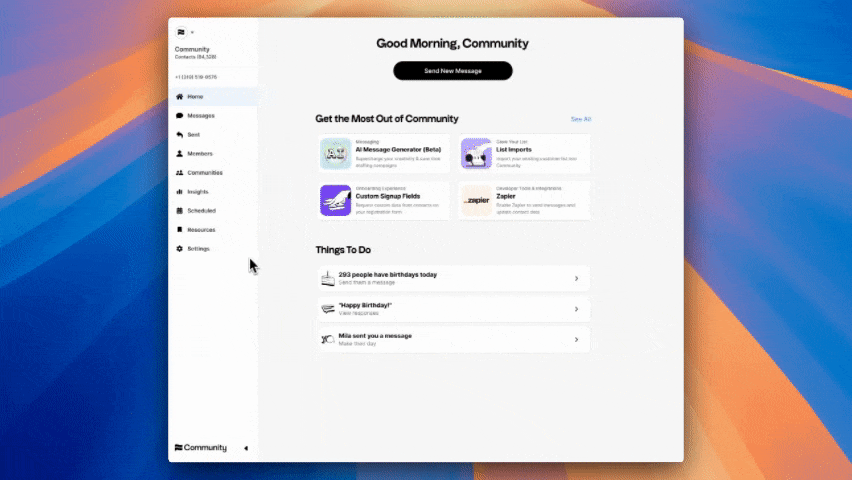Expand the 293 birthdays row chevron

coord(577,279)
